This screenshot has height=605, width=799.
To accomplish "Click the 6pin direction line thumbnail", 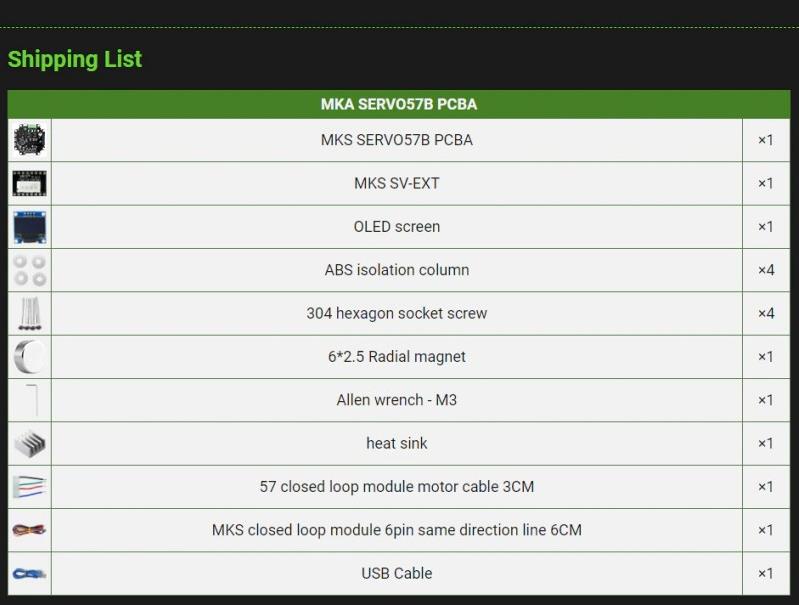I will coord(30,530).
